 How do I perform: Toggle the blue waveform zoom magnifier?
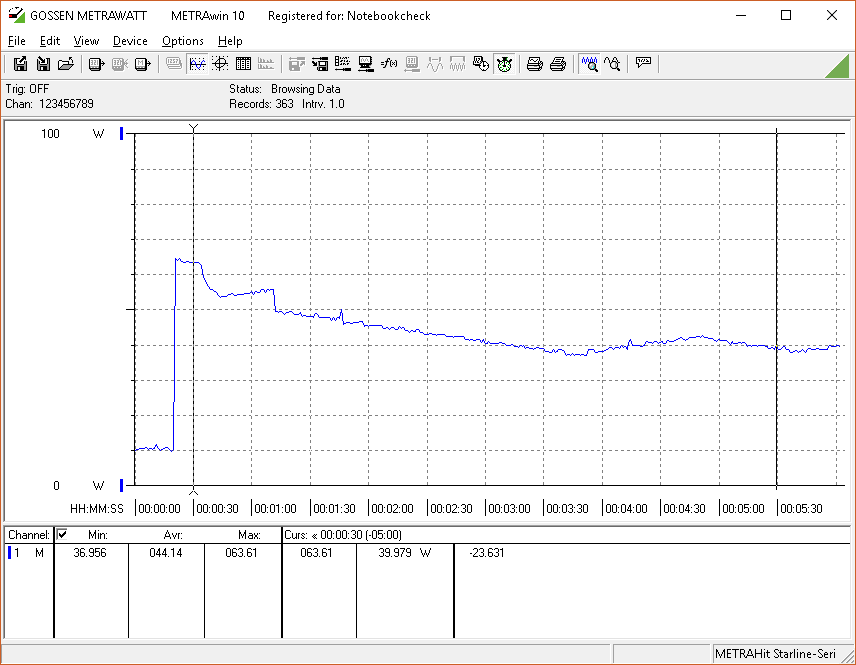pyautogui.click(x=590, y=64)
